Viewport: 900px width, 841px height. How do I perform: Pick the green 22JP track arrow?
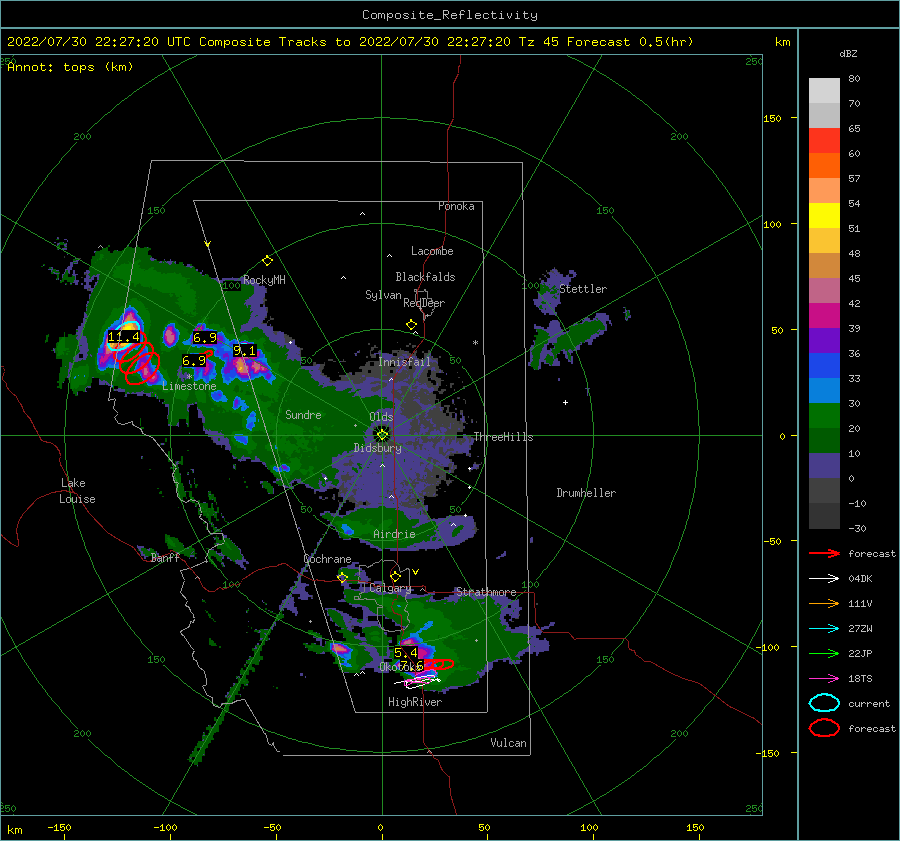click(x=824, y=653)
